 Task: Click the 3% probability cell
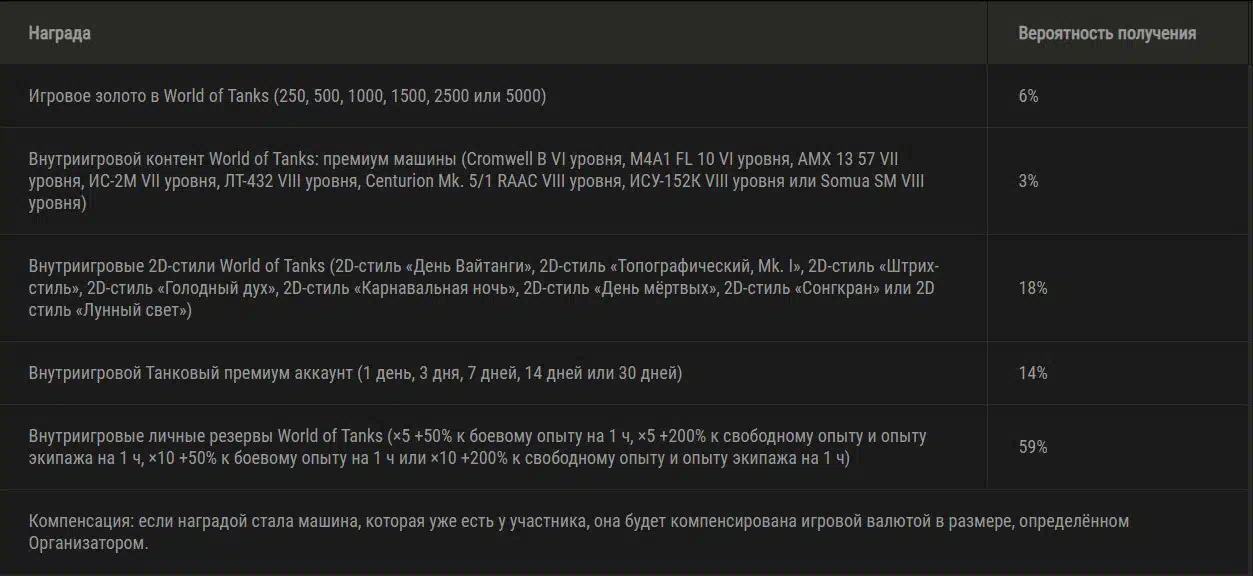click(1028, 181)
